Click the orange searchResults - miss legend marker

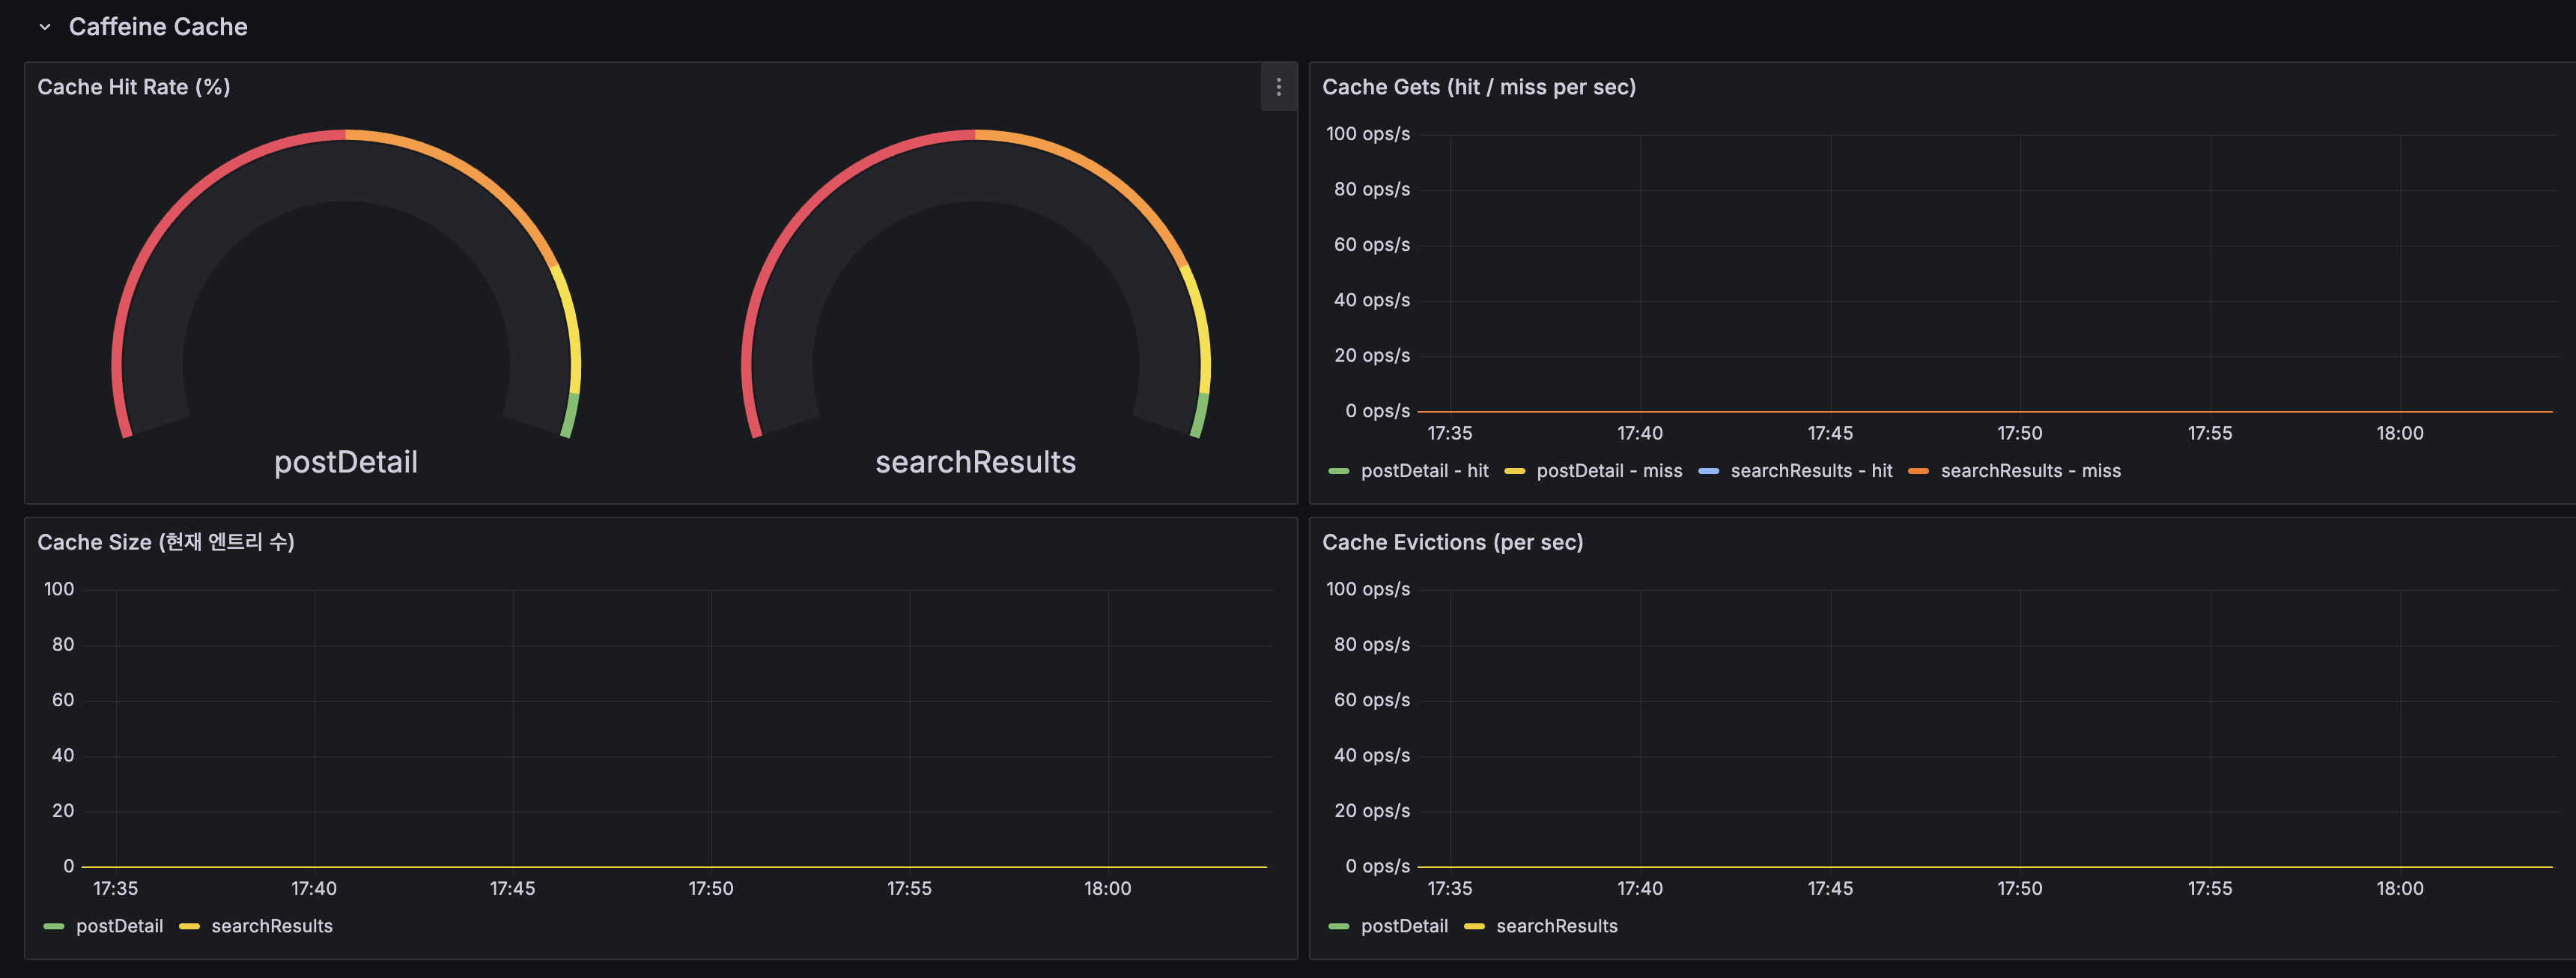[1922, 470]
